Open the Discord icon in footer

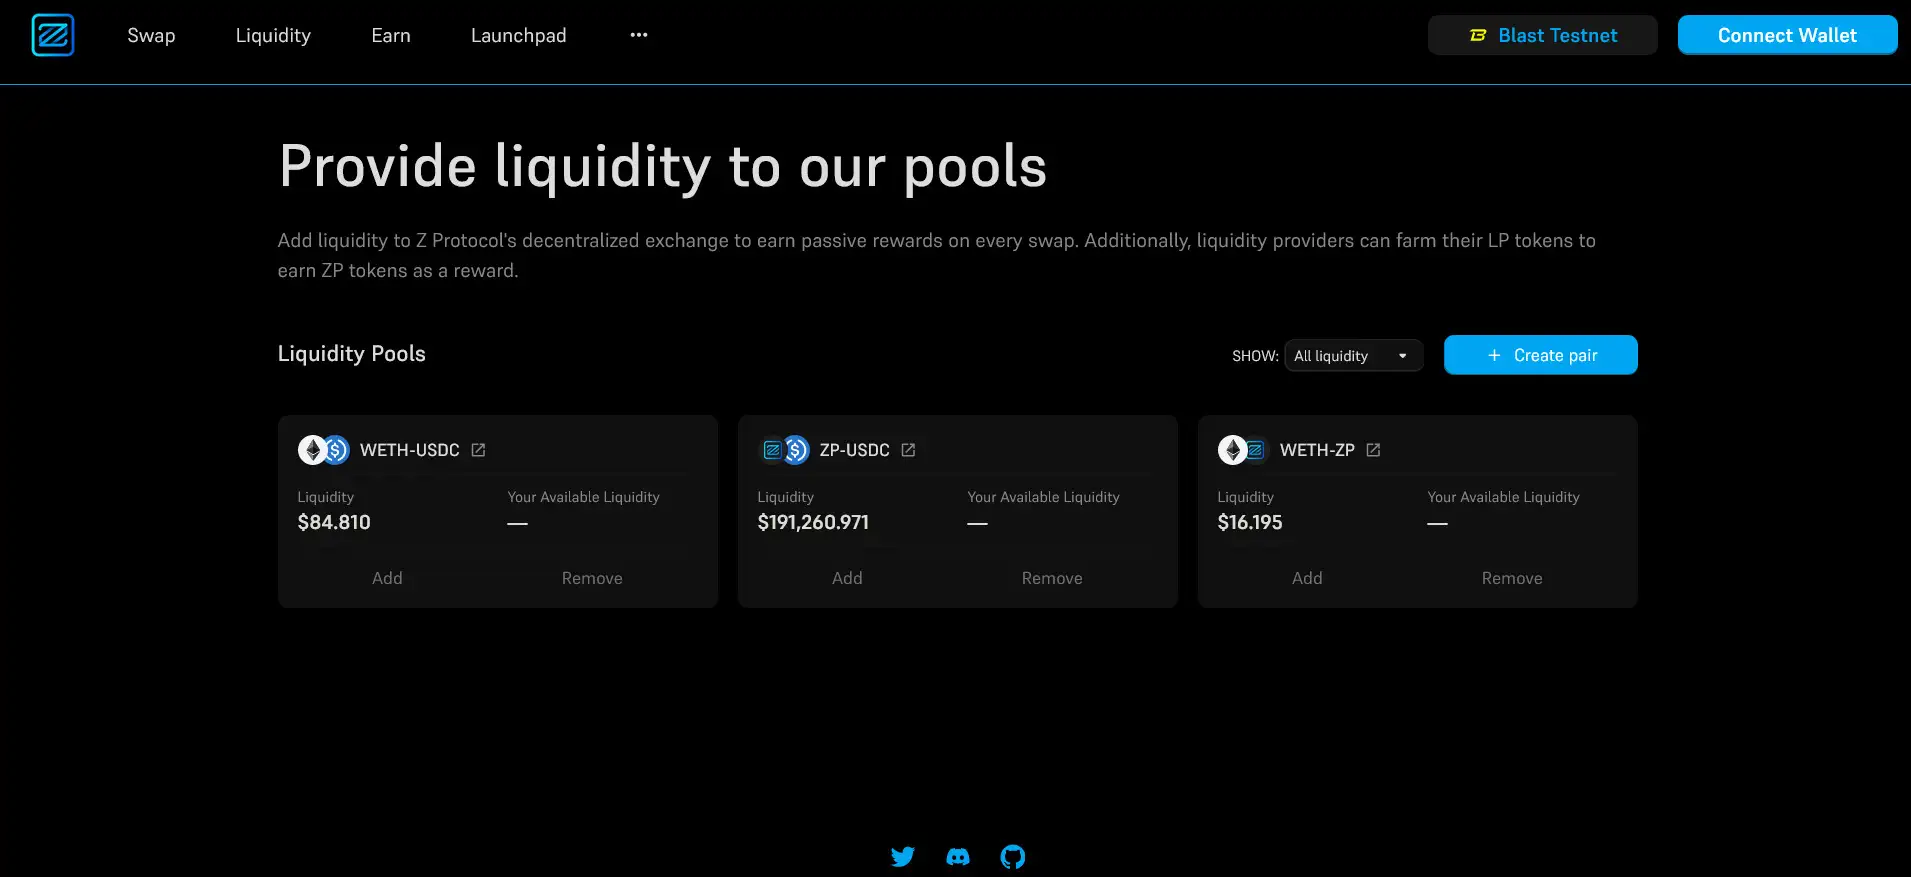pyautogui.click(x=957, y=856)
